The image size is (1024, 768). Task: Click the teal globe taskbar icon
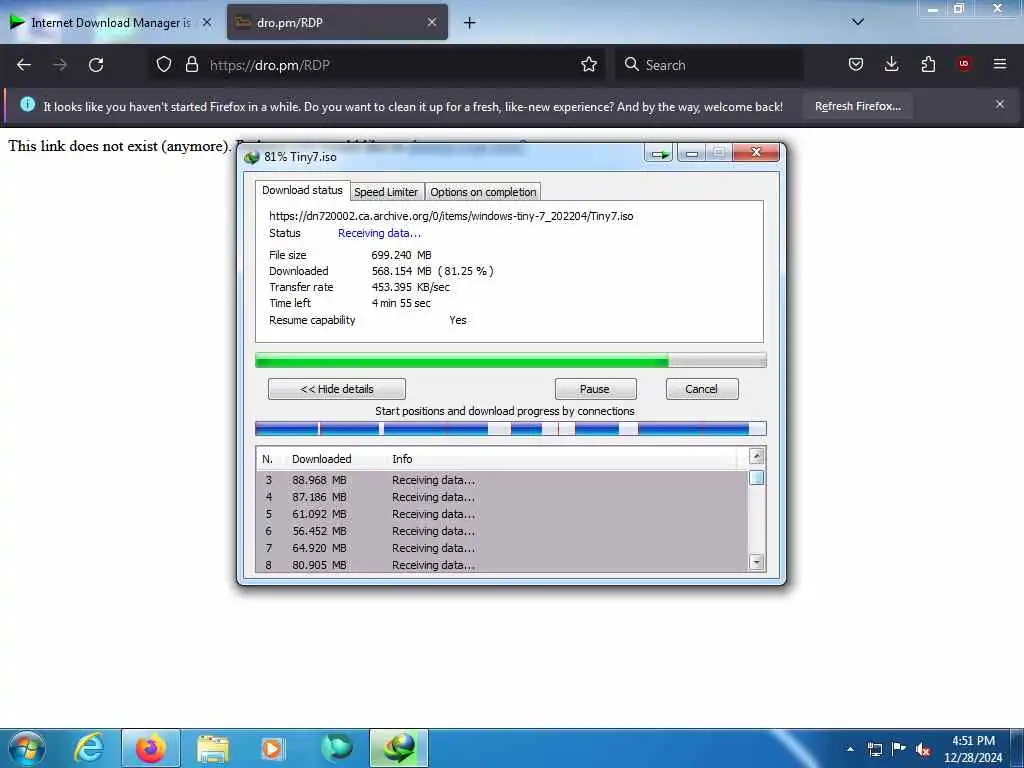[x=337, y=748]
